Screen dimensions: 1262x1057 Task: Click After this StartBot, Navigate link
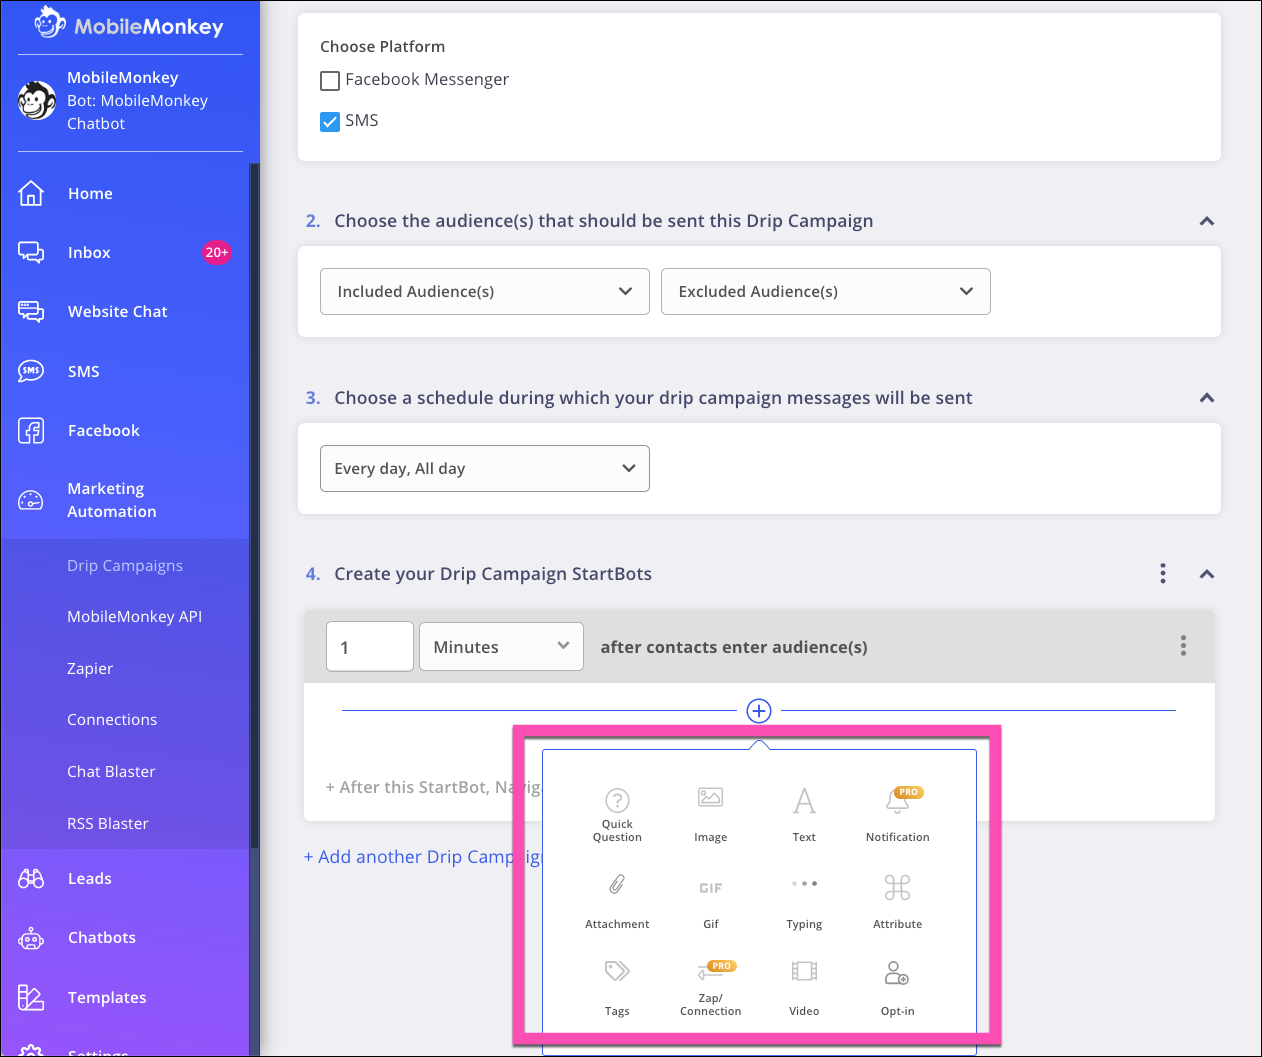click(433, 787)
